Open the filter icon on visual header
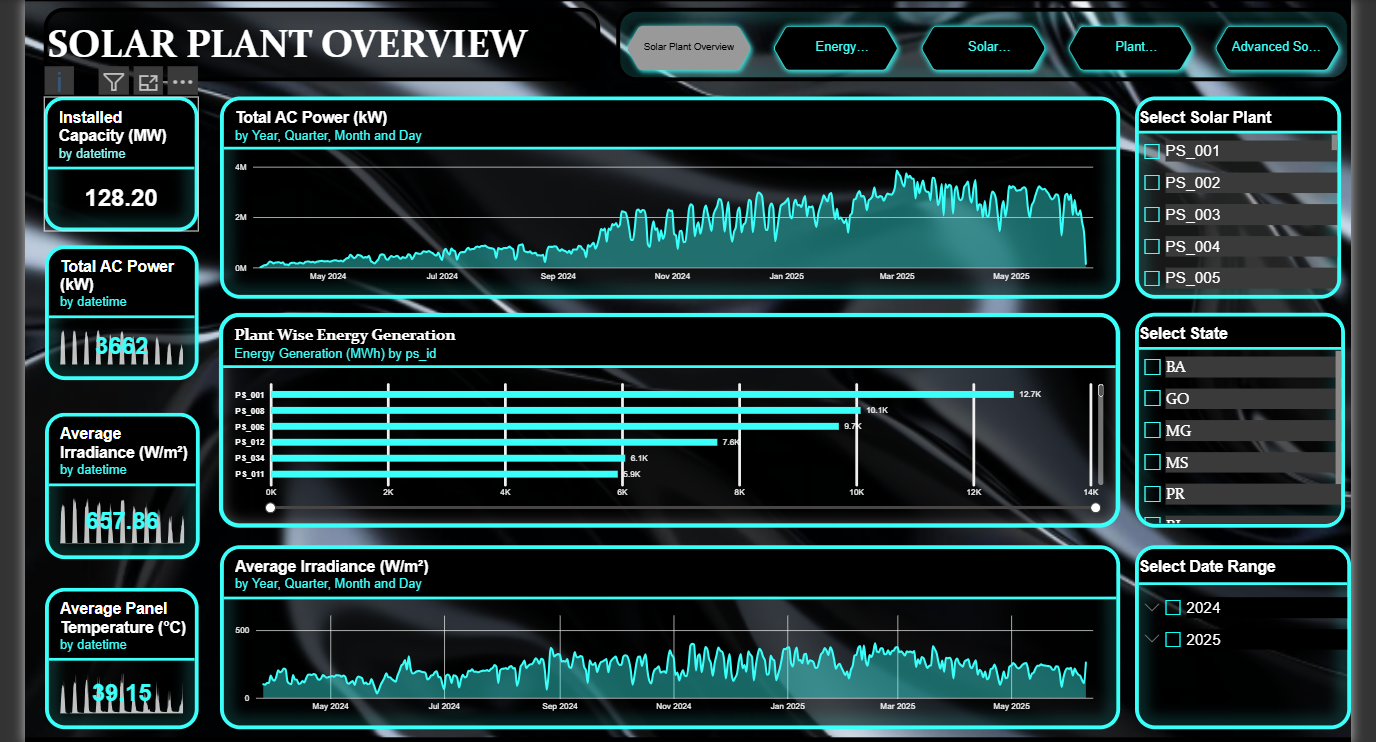1376x742 pixels. pos(114,82)
